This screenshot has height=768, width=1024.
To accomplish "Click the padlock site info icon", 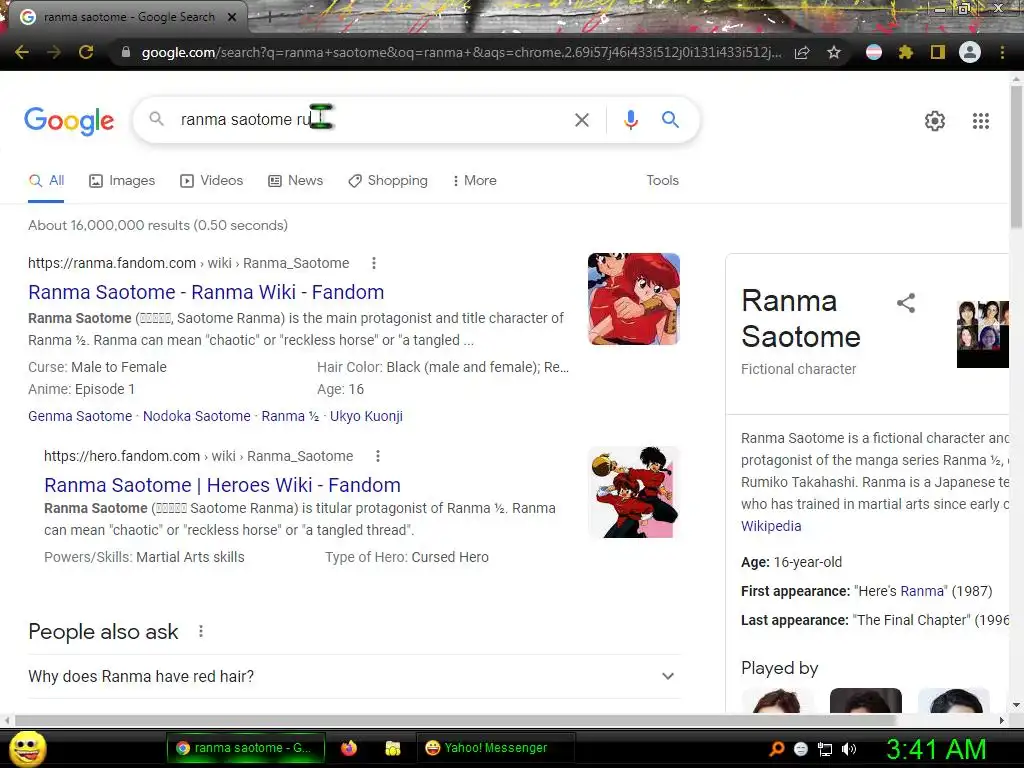I will tap(126, 52).
